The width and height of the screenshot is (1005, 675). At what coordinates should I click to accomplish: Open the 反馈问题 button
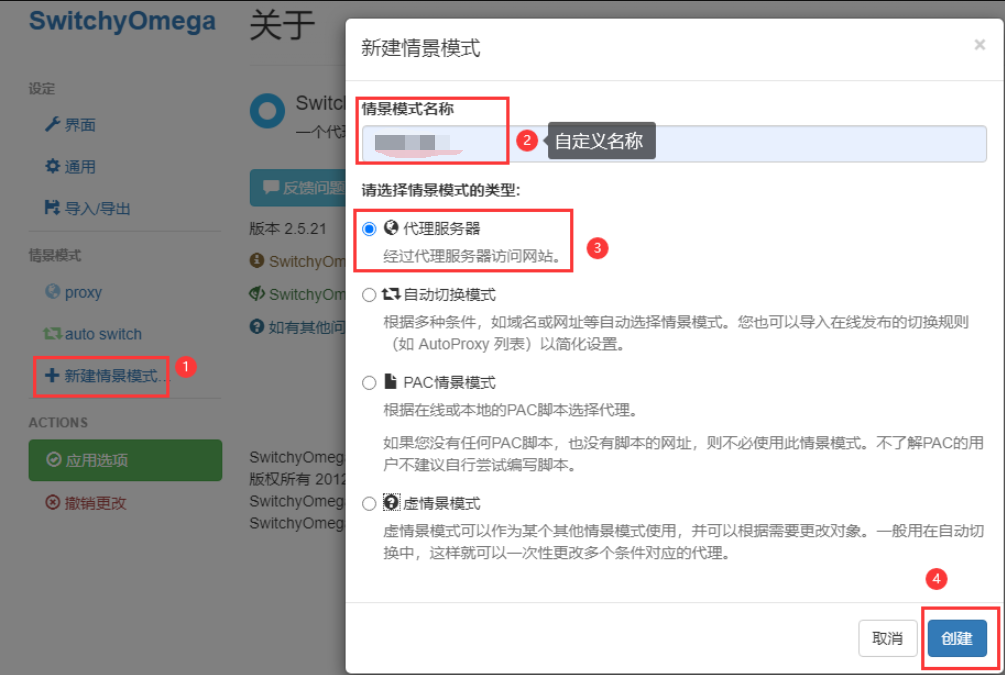(296, 187)
